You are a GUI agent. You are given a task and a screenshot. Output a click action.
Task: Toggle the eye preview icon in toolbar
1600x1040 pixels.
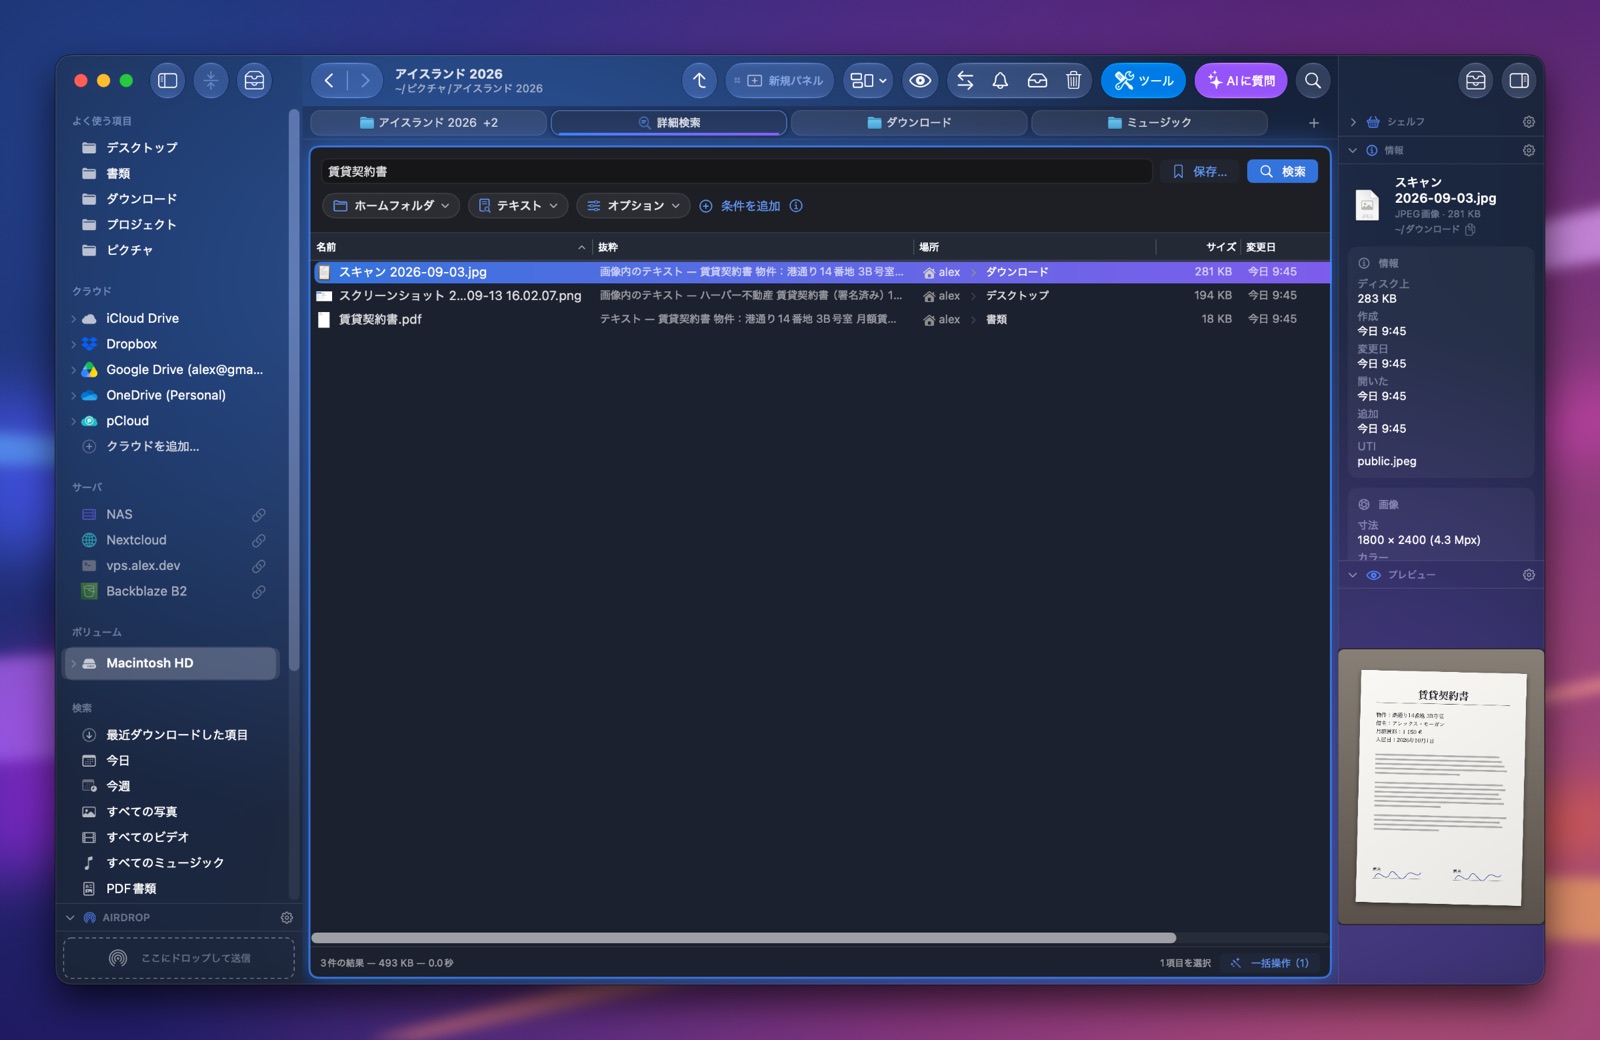click(920, 81)
